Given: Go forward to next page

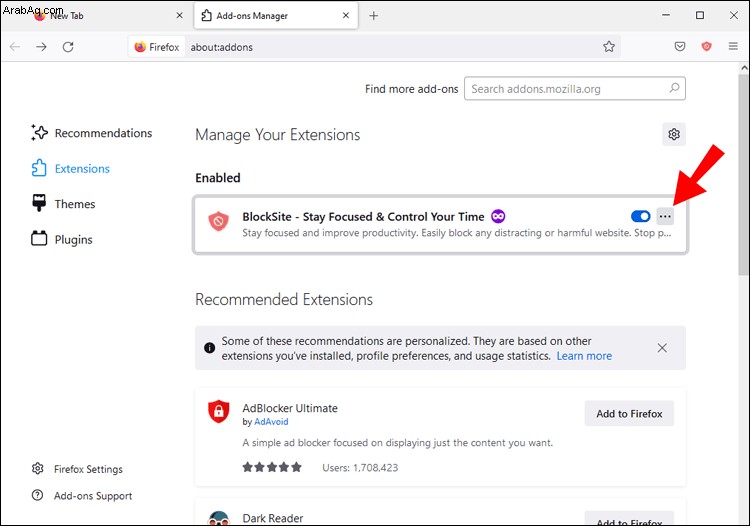Looking at the screenshot, I should tap(42, 47).
